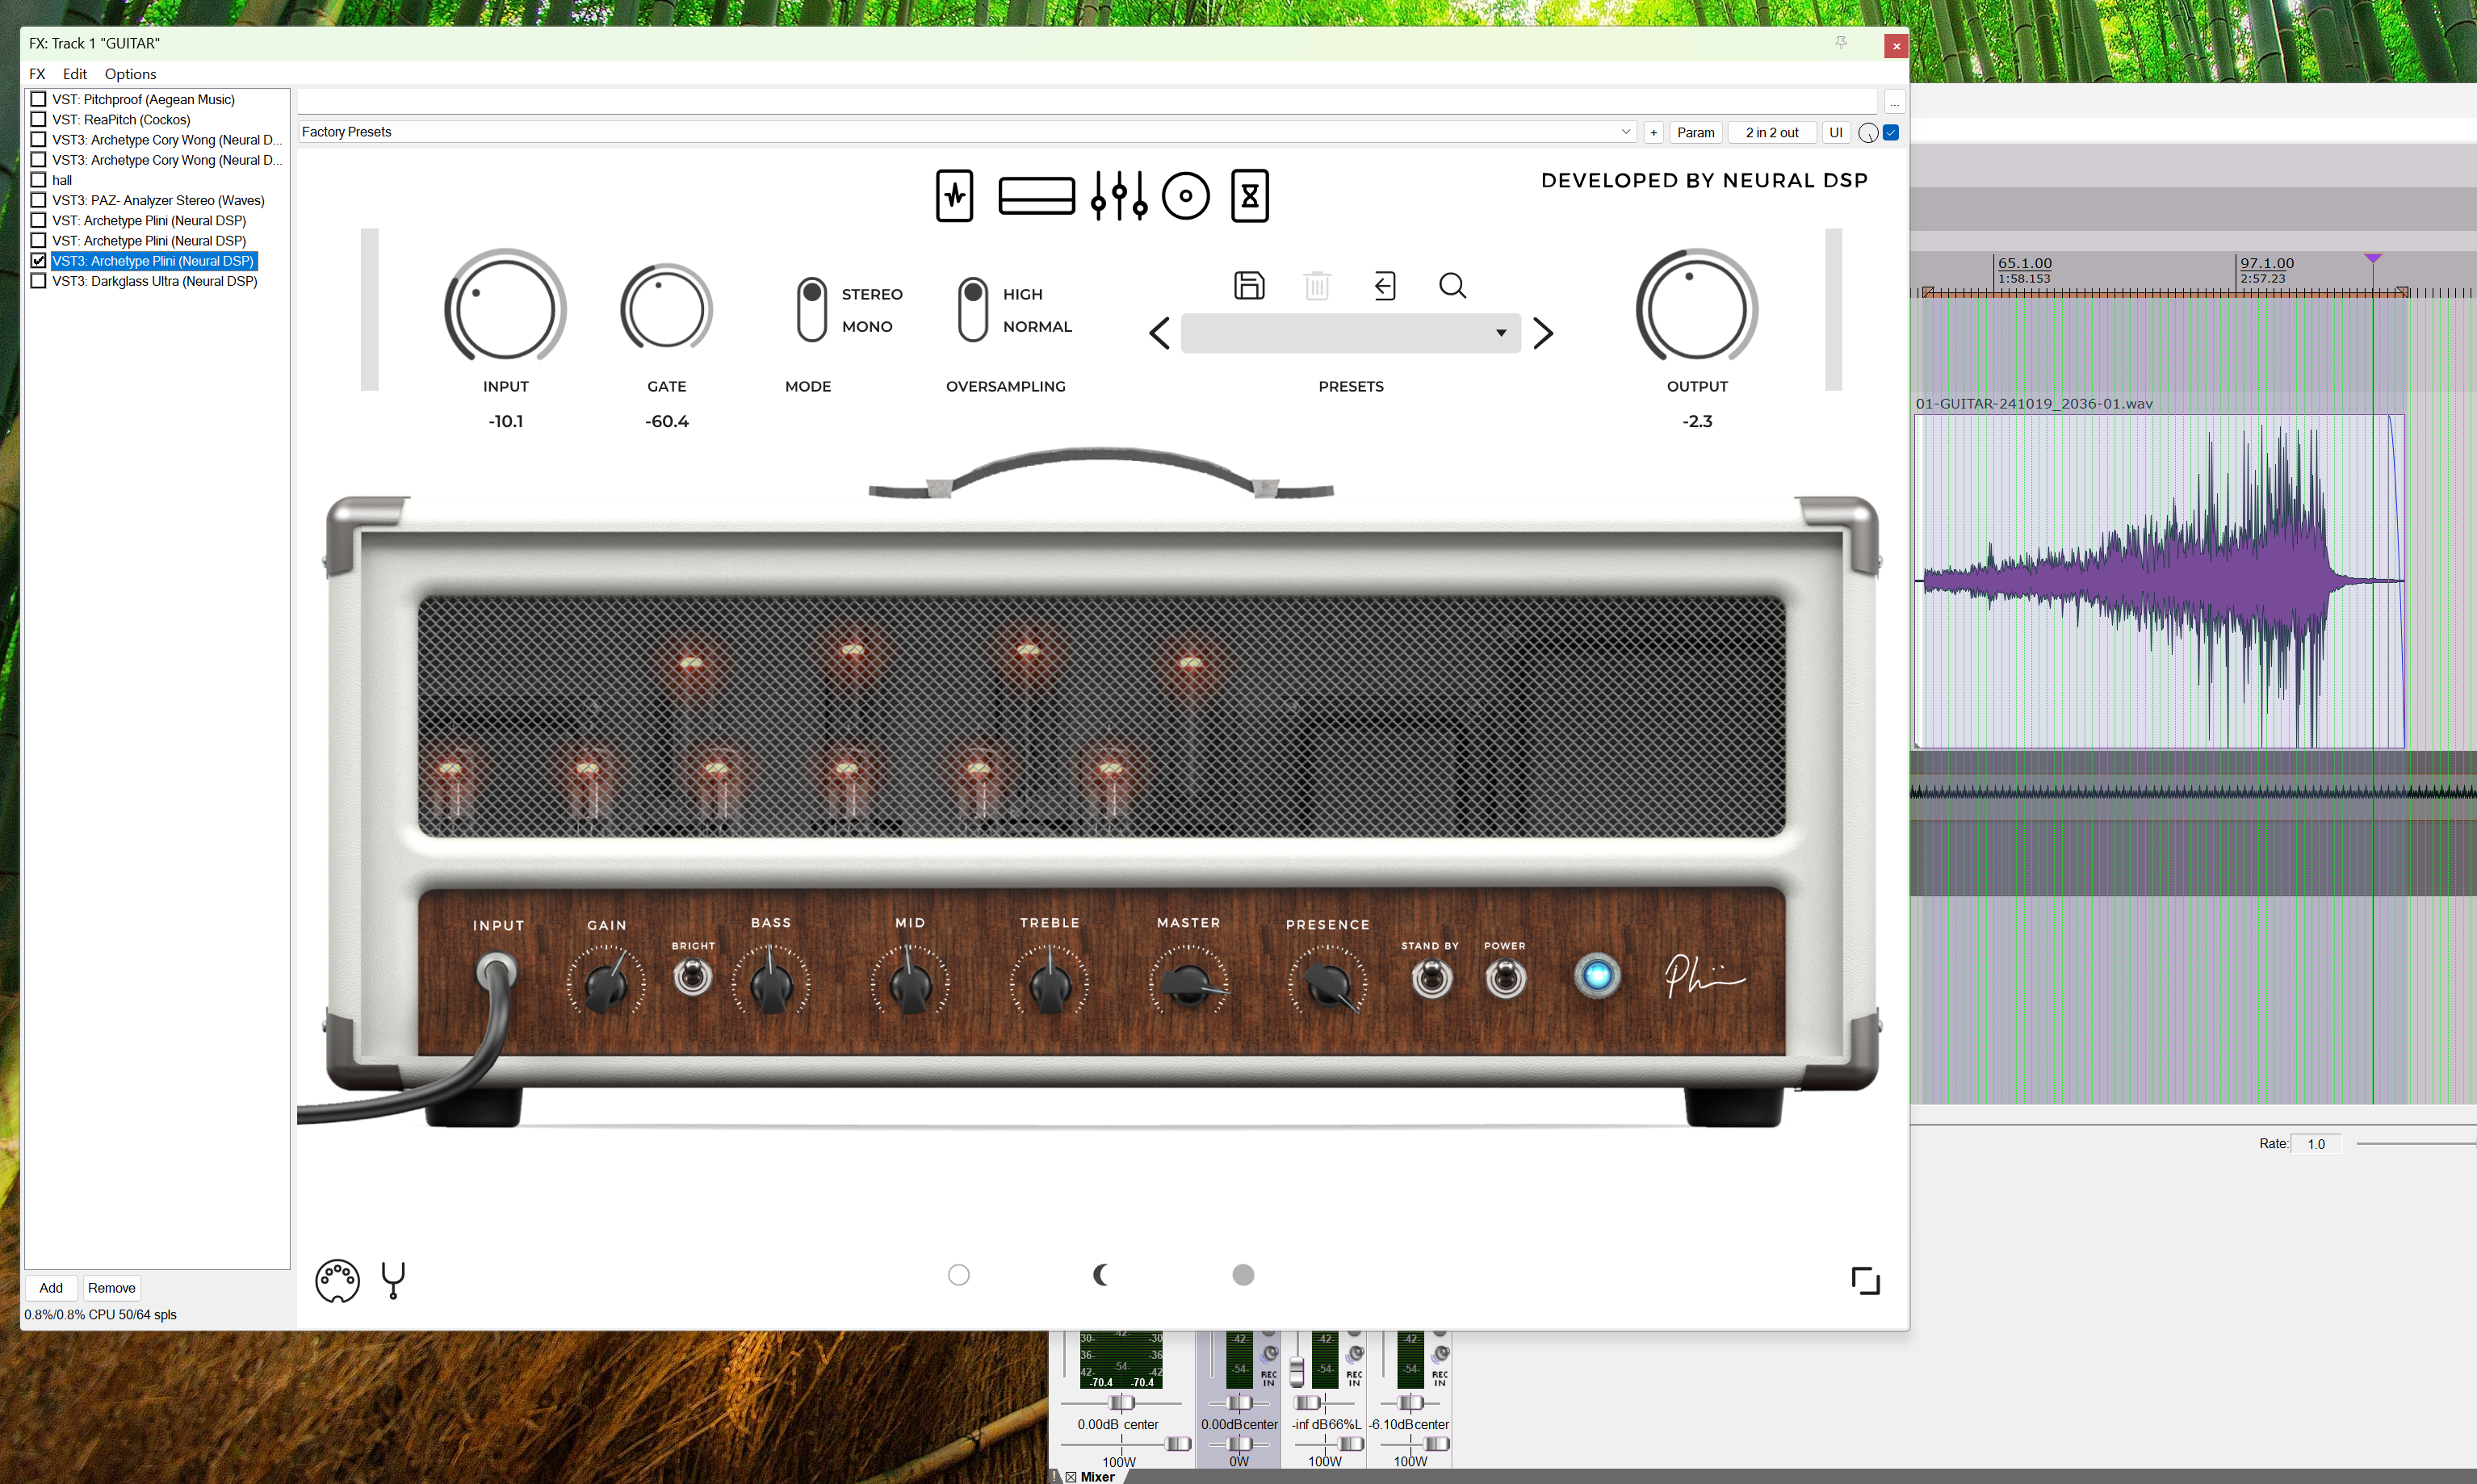Click the 01-GUITAR wav item in arrange view
2477x1484 pixels.
[x=2158, y=580]
